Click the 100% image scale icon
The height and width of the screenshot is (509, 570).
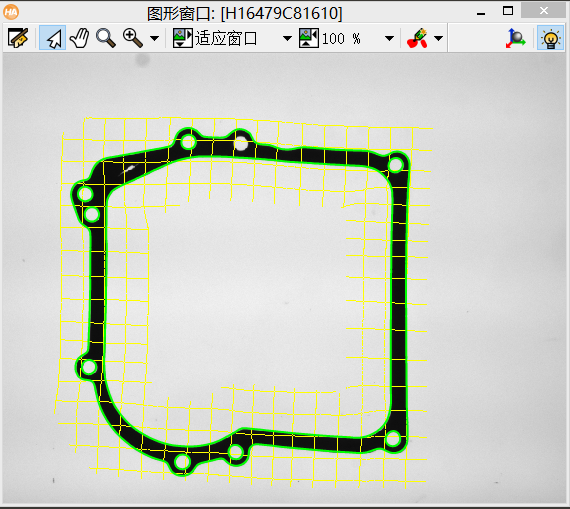309,38
